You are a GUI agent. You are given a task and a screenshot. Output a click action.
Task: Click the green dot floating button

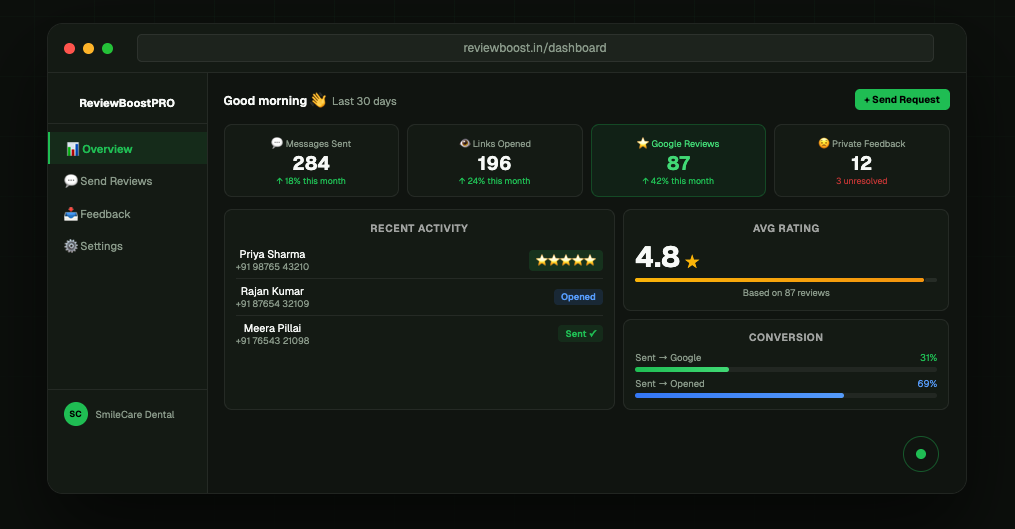coord(920,454)
